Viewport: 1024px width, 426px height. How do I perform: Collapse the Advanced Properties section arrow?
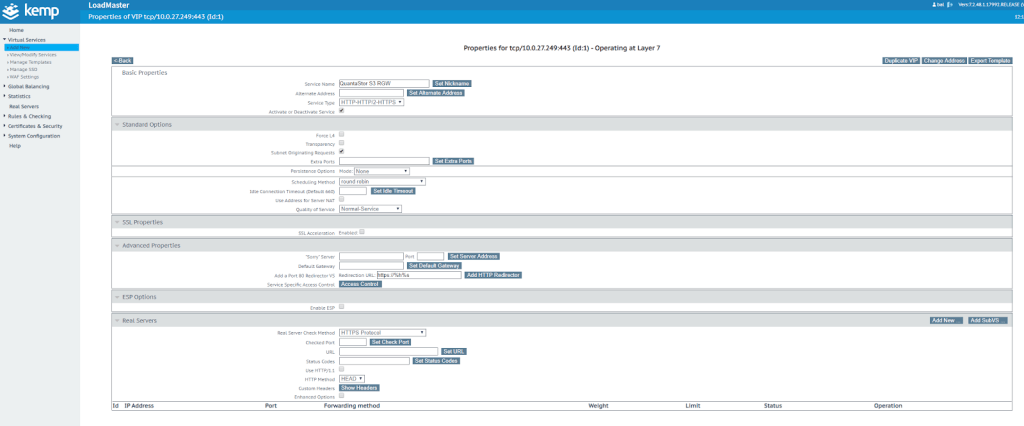pyautogui.click(x=116, y=245)
